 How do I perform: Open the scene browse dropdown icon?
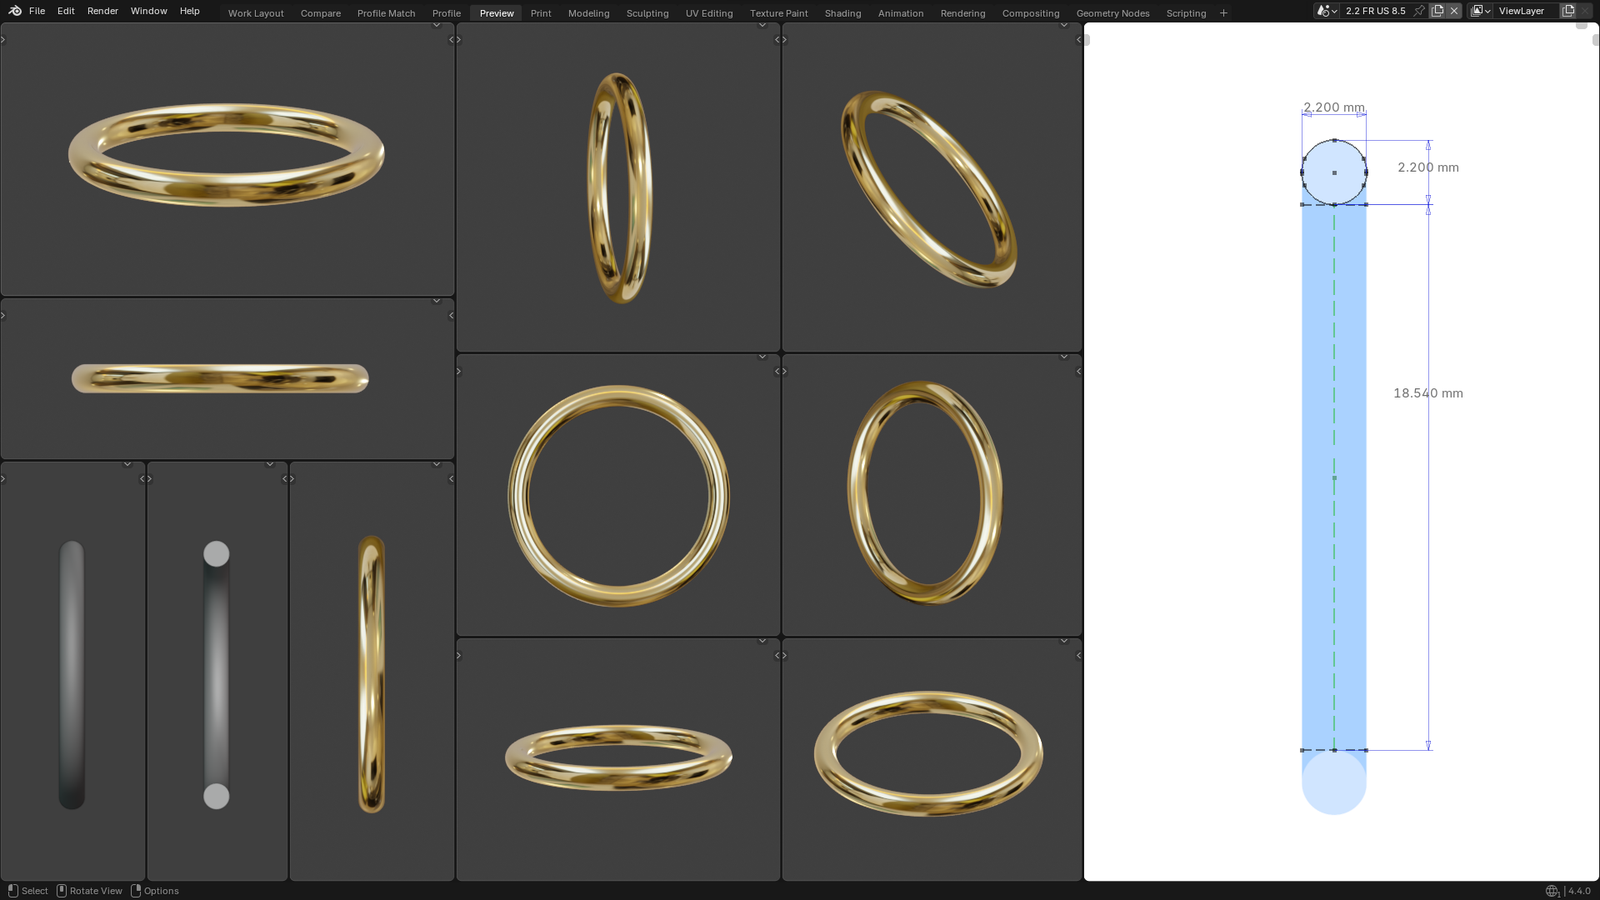[1326, 11]
